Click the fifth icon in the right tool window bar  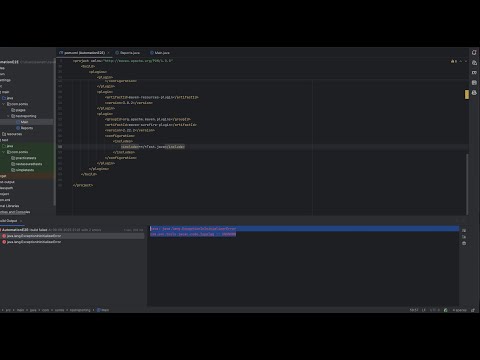pyautogui.click(x=474, y=93)
